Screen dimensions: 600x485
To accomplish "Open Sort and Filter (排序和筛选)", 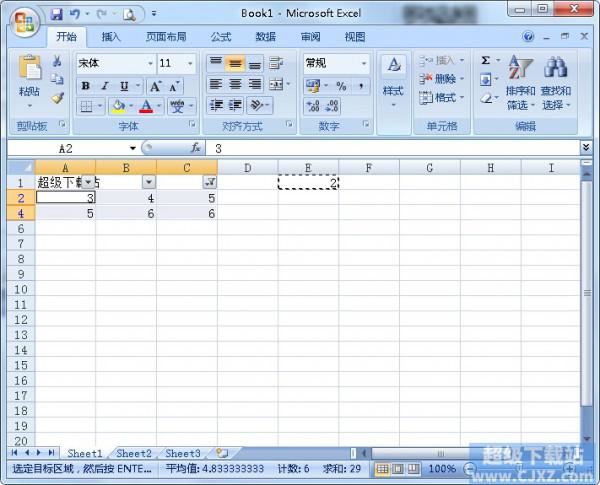I will click(x=520, y=82).
